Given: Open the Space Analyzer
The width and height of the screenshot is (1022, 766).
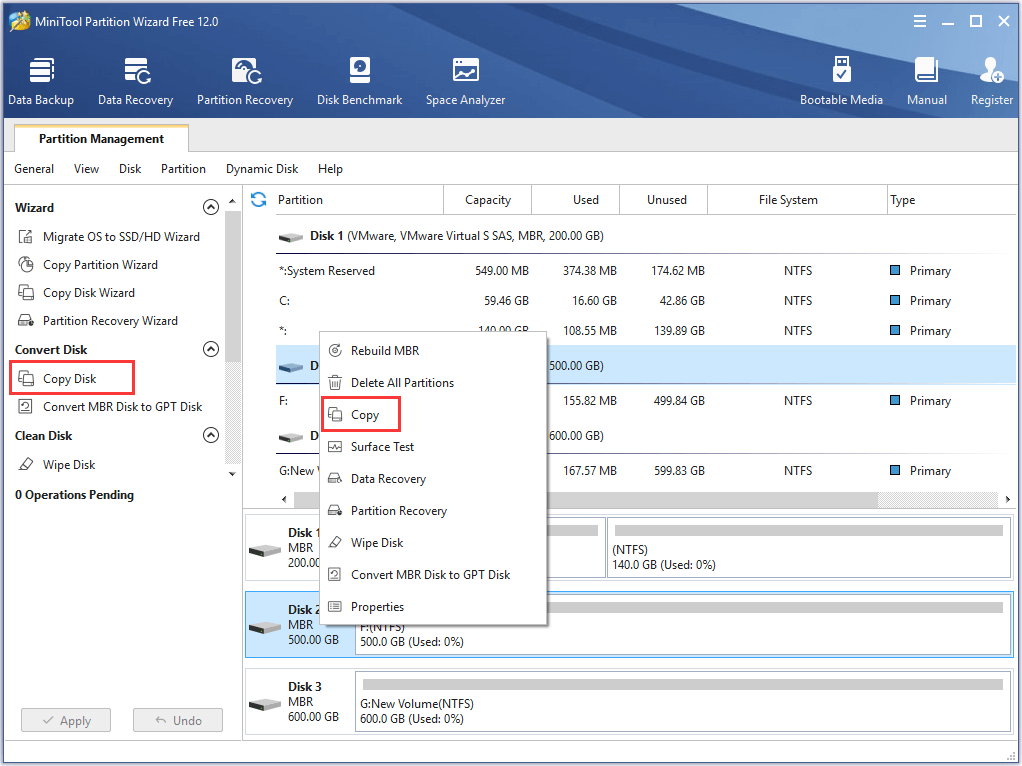Looking at the screenshot, I should coord(465,81).
